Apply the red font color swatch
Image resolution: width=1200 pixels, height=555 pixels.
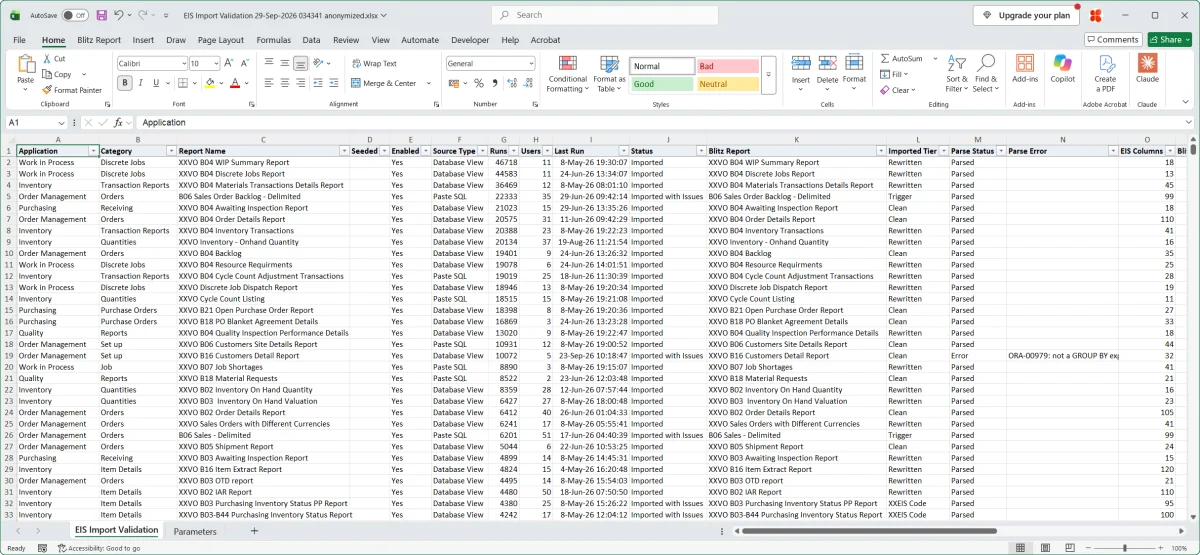pyautogui.click(x=235, y=83)
